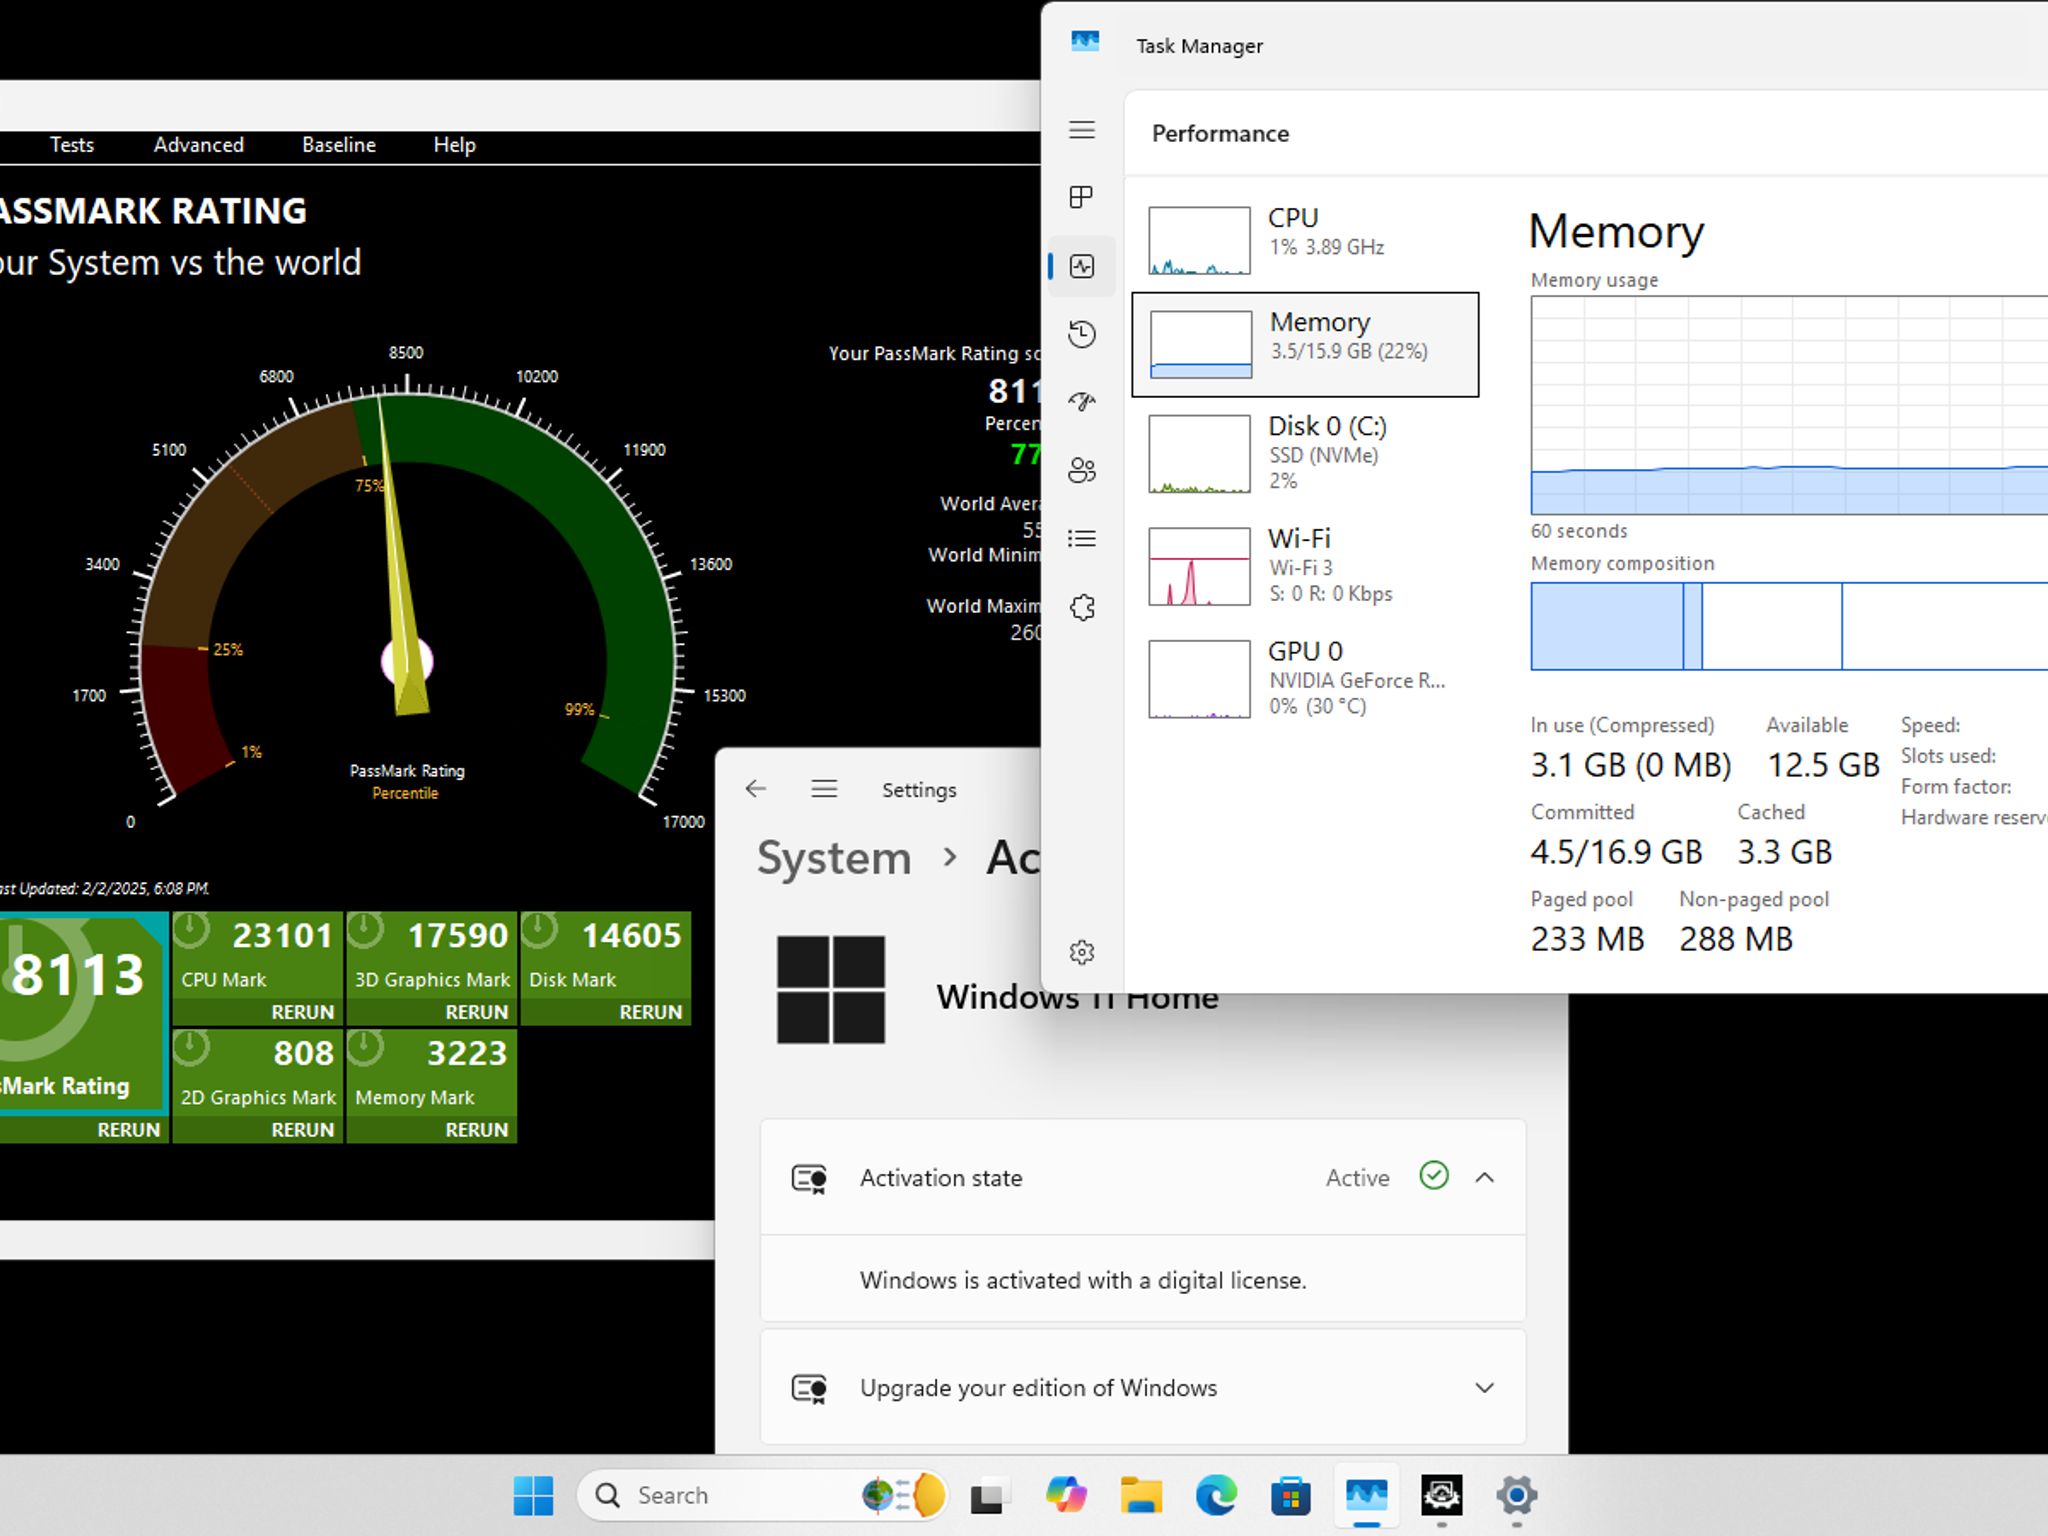The width and height of the screenshot is (2048, 1536).
Task: Open File Explorer from the taskbar
Action: click(1141, 1495)
